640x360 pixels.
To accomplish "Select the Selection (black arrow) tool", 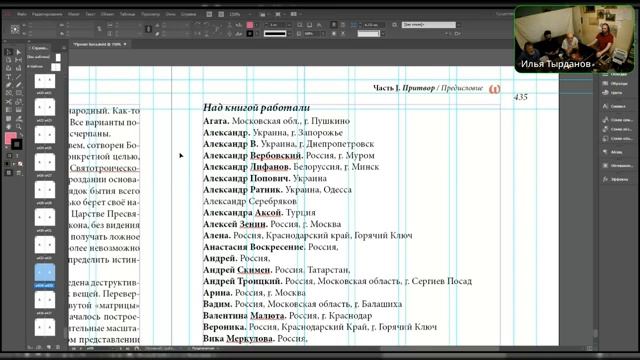I will [9, 52].
